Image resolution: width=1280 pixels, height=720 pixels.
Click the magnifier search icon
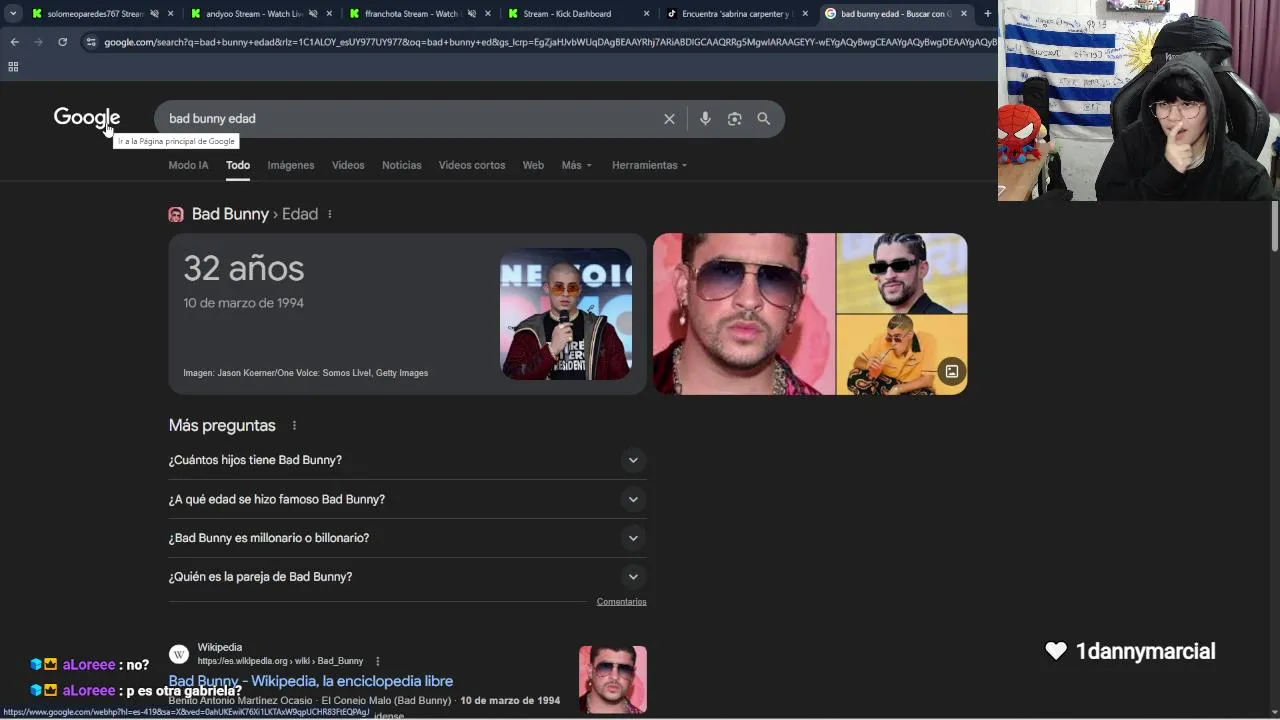click(x=763, y=119)
